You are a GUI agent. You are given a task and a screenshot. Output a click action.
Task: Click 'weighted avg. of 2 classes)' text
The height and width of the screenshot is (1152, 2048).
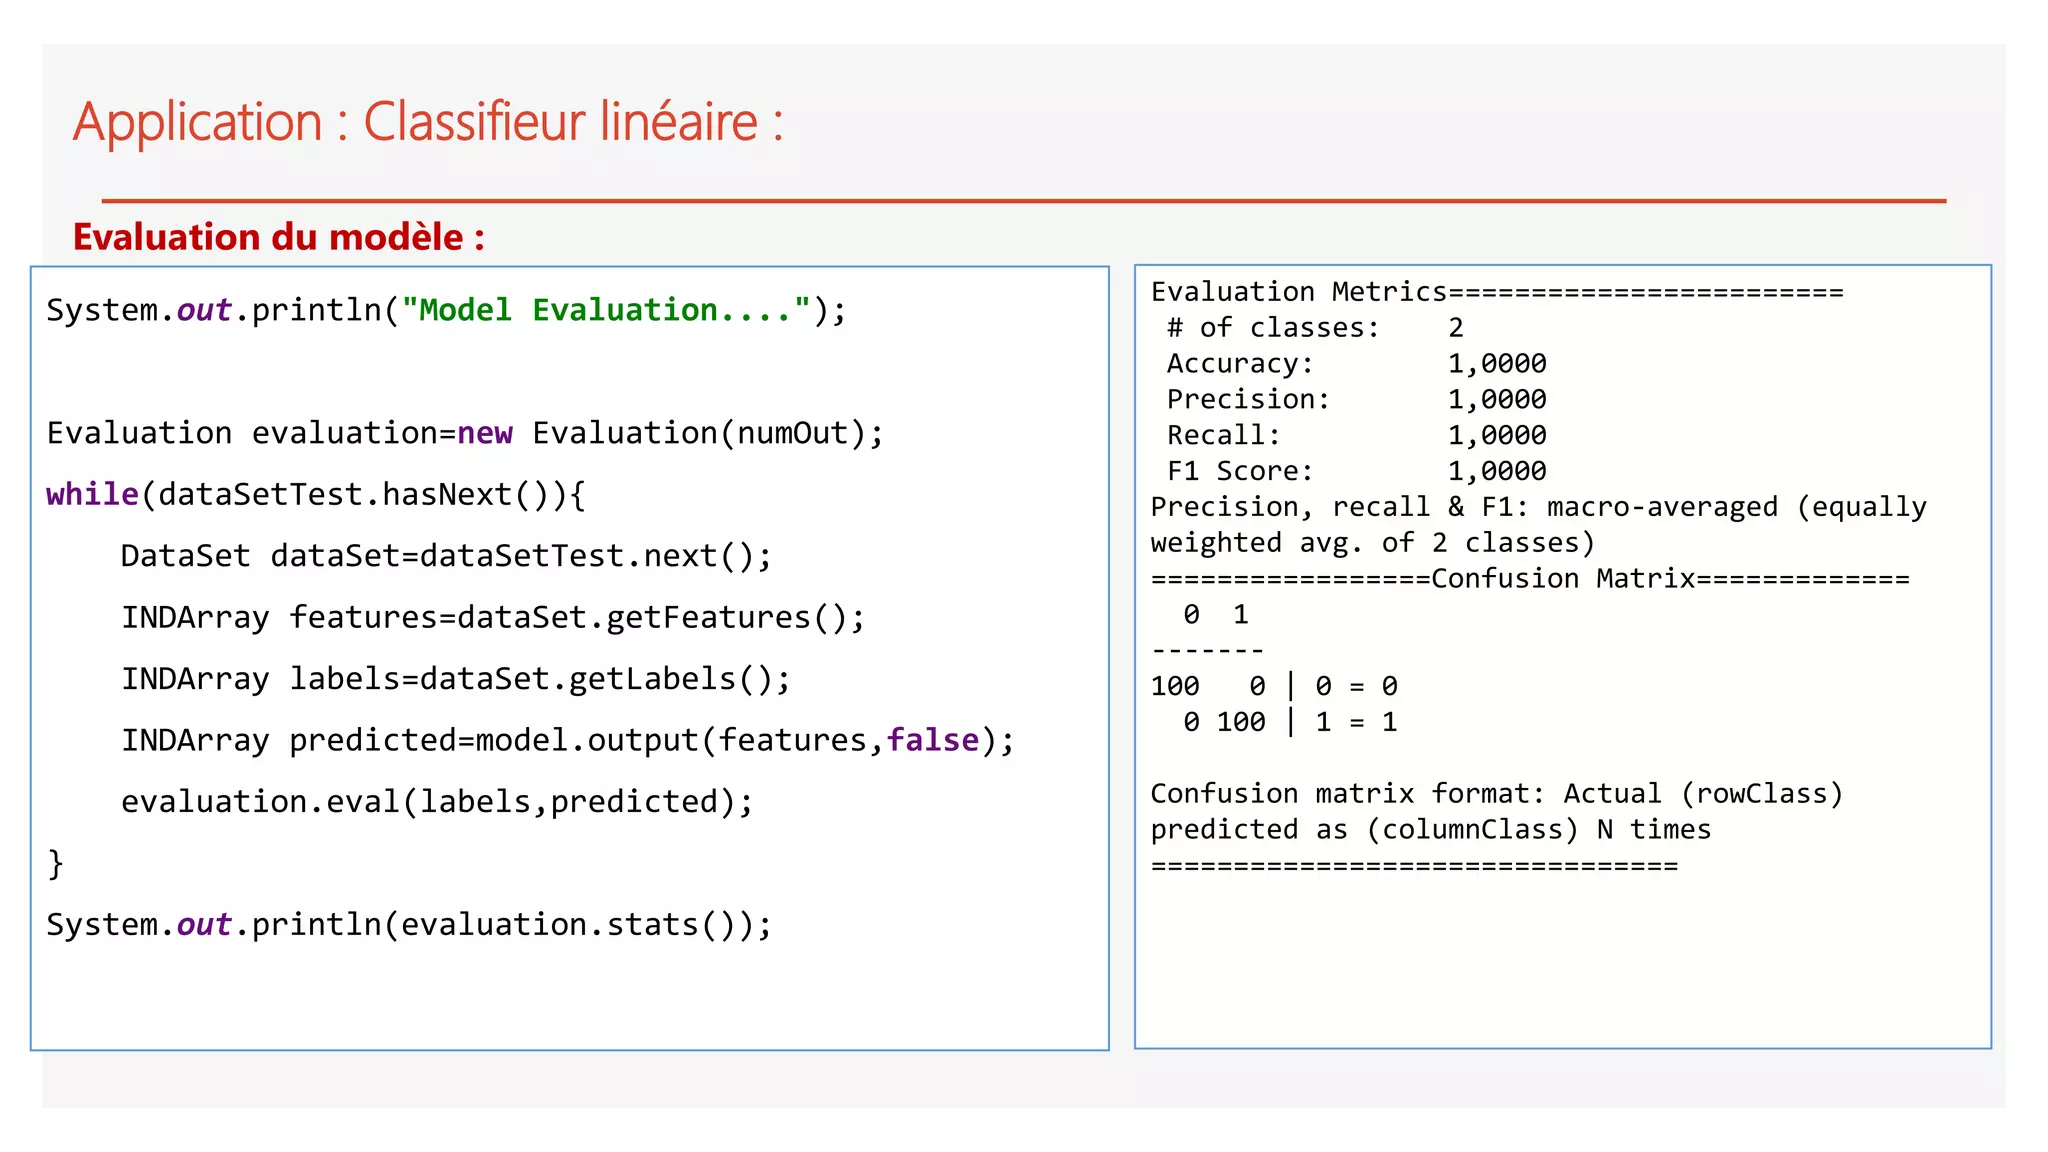pyautogui.click(x=1372, y=543)
